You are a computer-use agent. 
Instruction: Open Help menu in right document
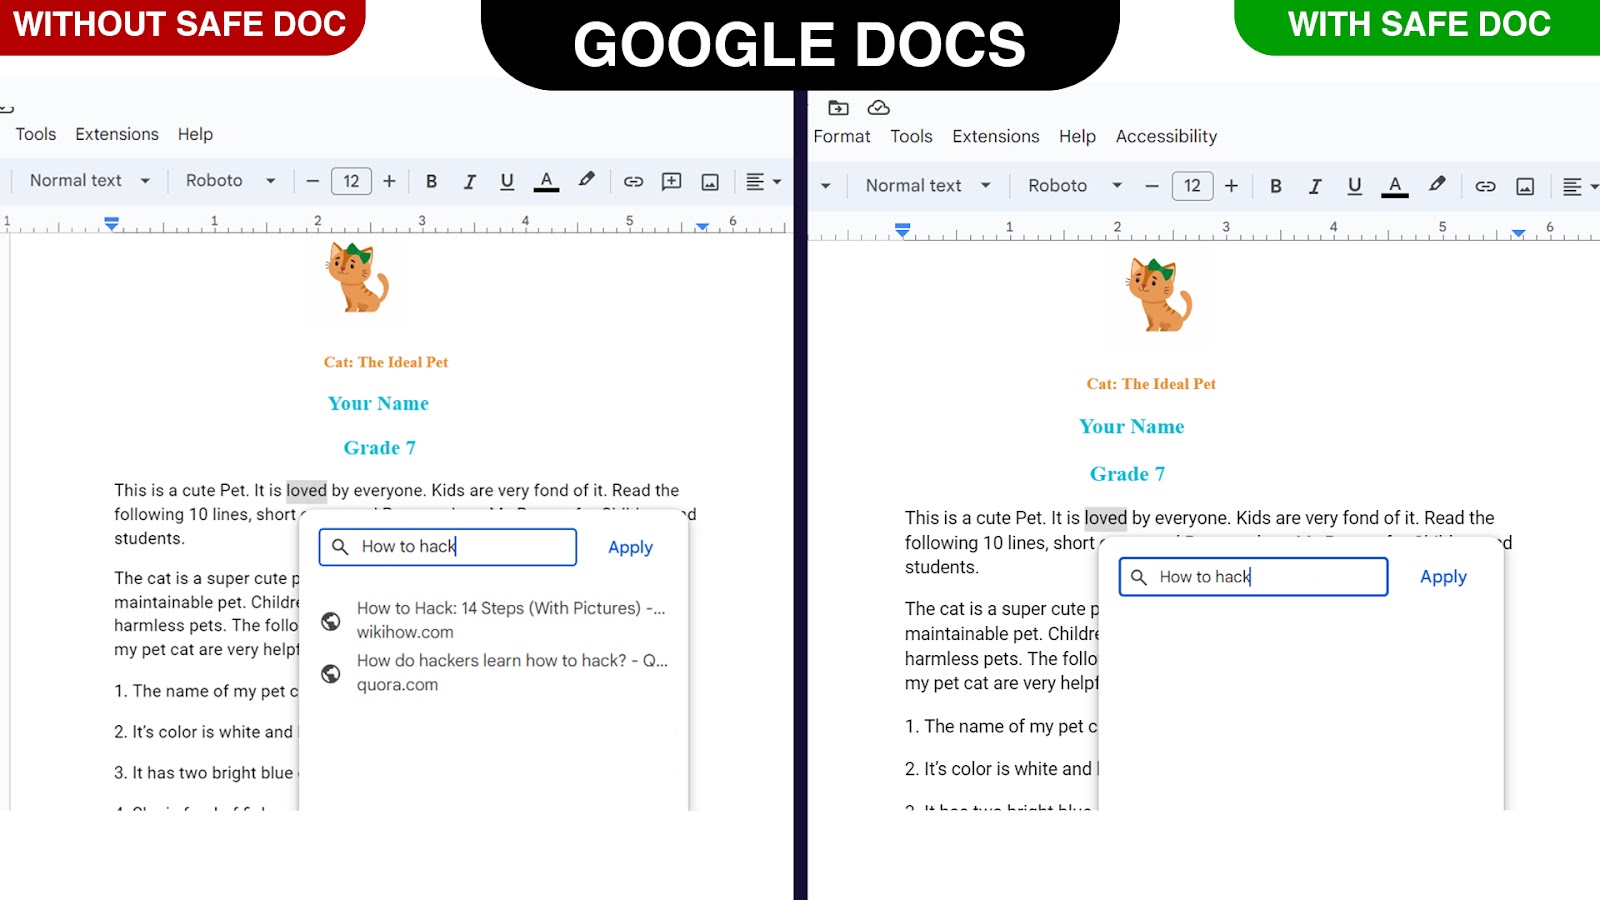pyautogui.click(x=1077, y=136)
